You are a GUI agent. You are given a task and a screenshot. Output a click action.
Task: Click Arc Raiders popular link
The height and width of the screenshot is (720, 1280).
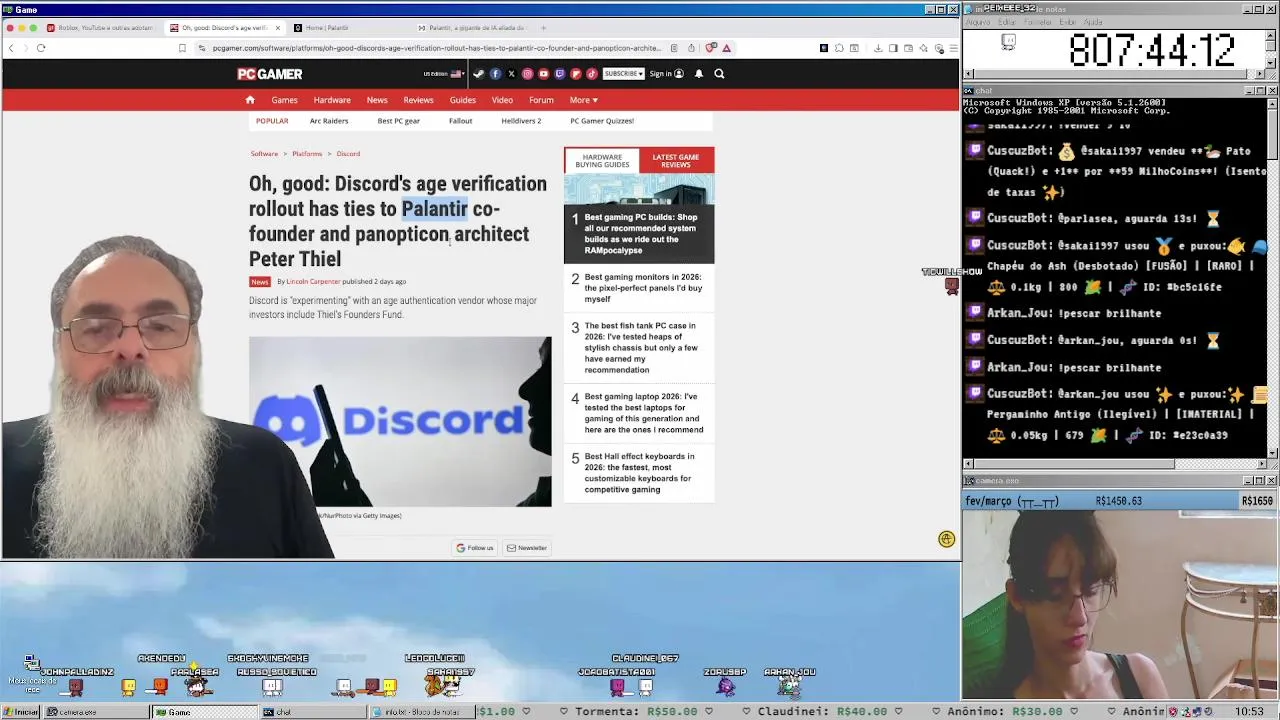coord(329,121)
